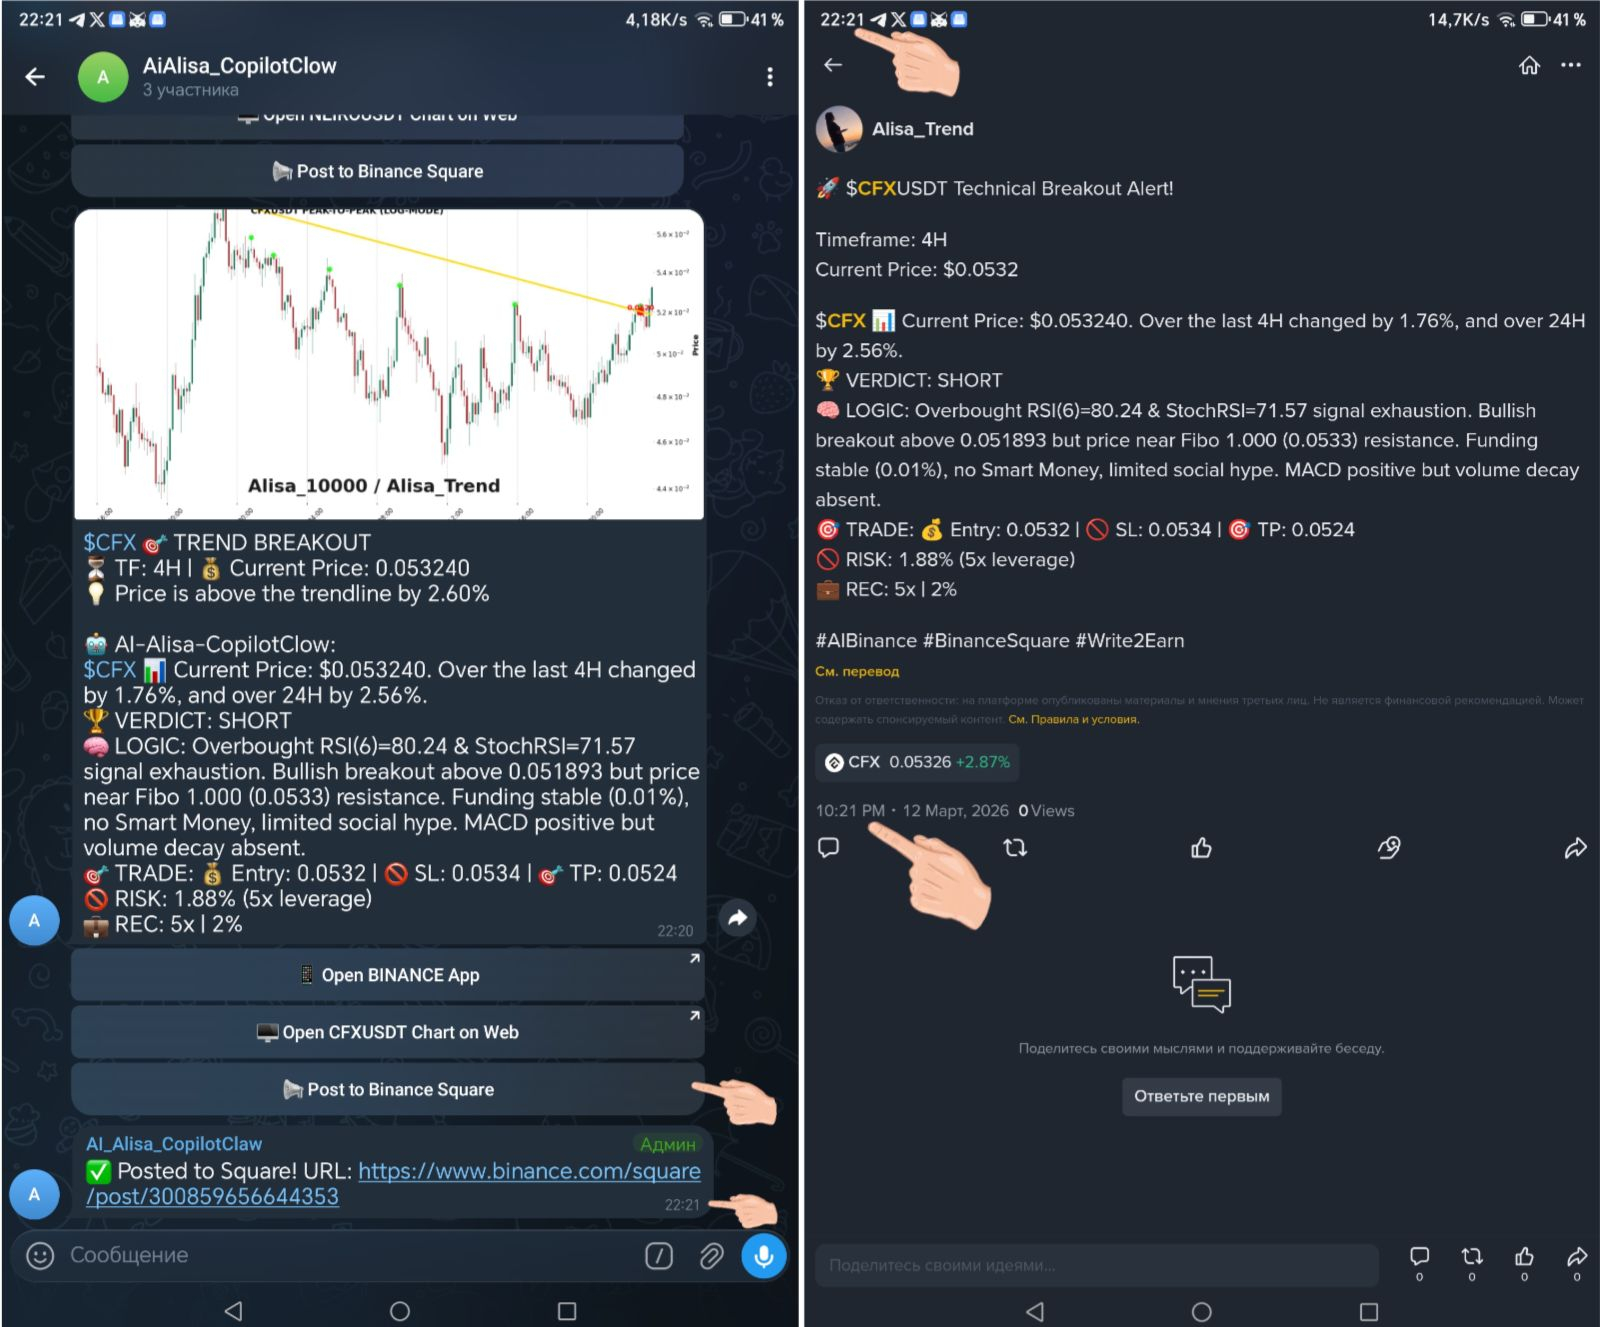Open the emoji picker smiley icon
1600x1327 pixels.
click(40, 1256)
